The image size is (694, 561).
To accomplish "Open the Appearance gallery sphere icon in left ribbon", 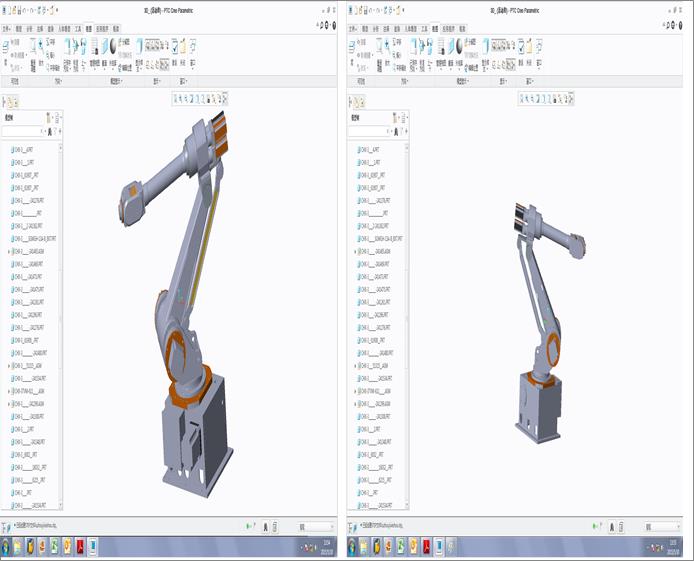I will tap(113, 45).
